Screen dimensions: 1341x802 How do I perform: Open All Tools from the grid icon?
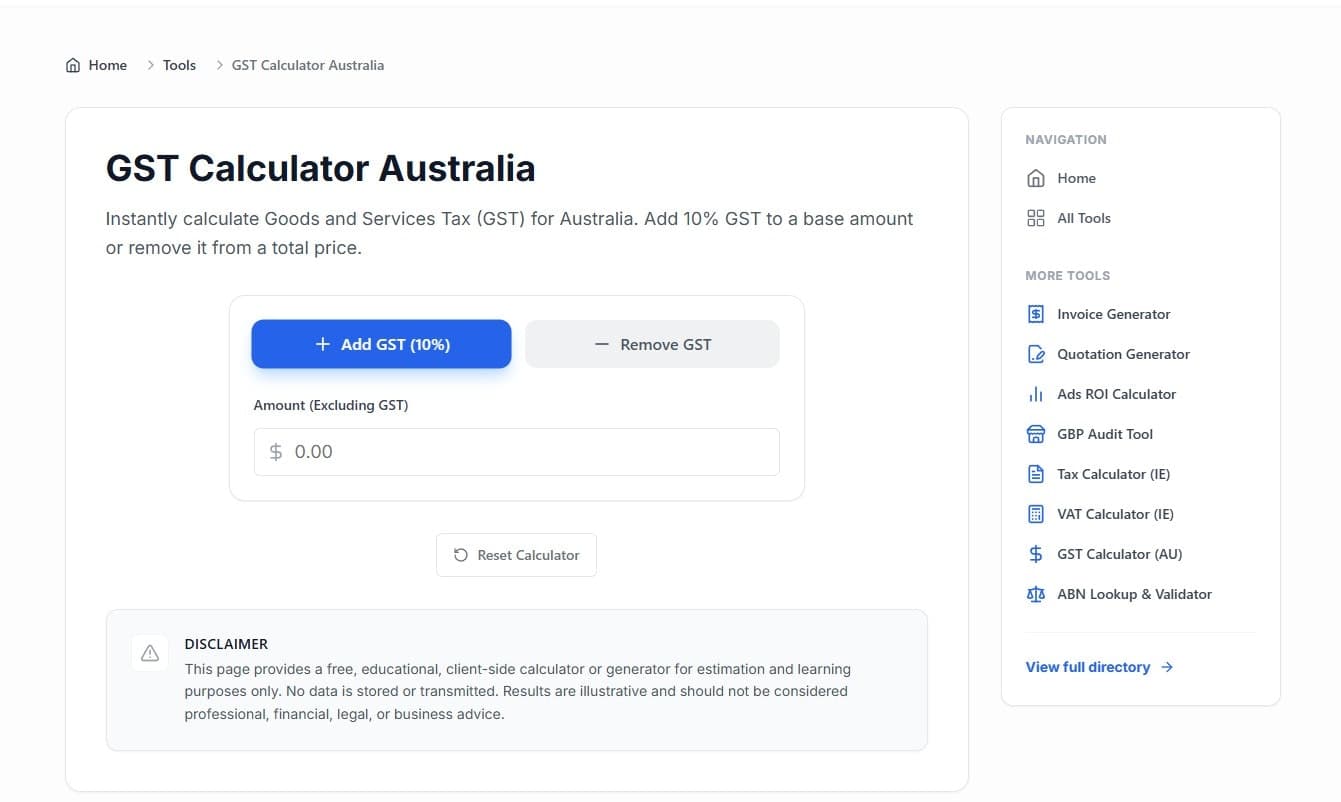tap(1035, 217)
